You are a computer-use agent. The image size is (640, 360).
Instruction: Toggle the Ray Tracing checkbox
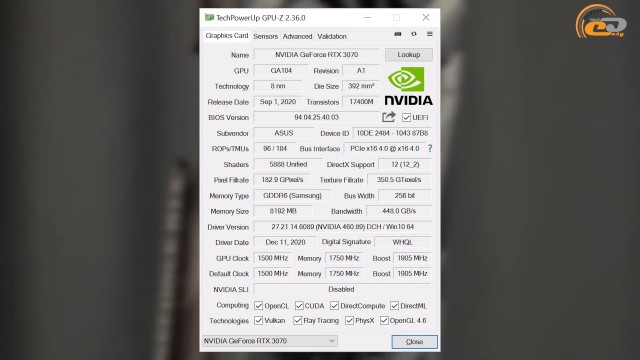click(x=298, y=321)
